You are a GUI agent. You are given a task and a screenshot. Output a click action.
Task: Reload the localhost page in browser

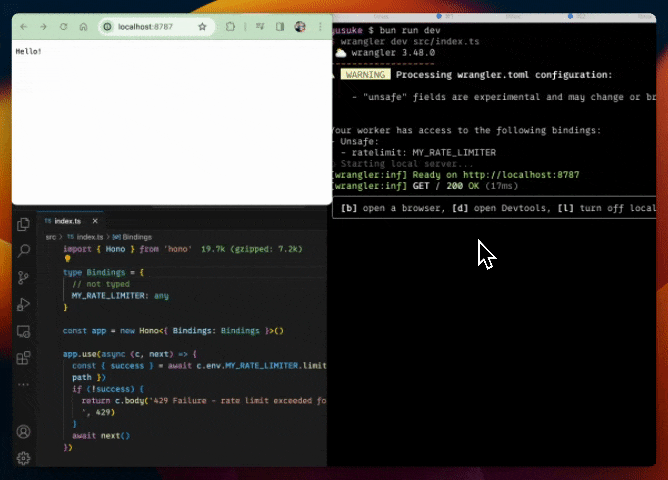[64, 27]
